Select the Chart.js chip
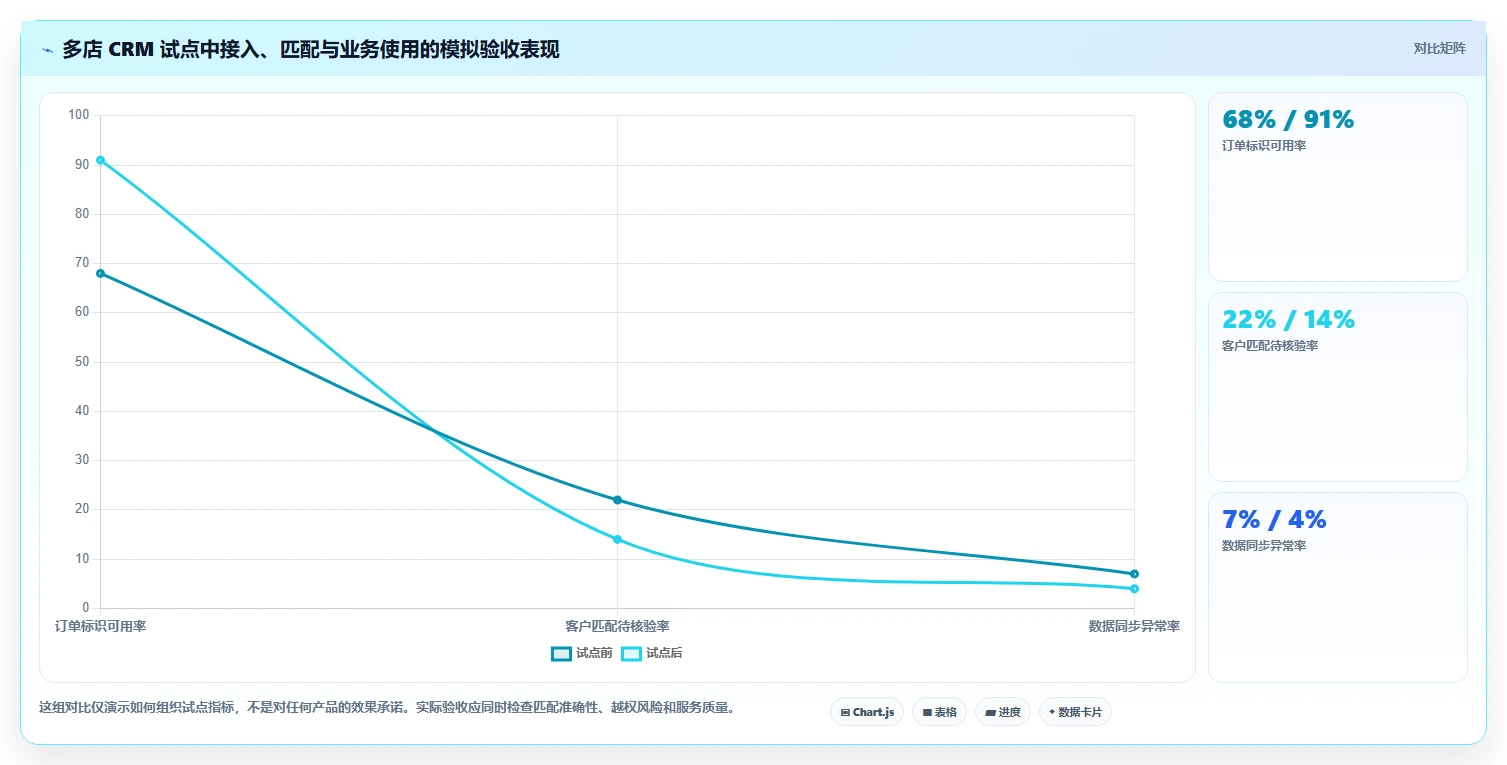This screenshot has height=765, width=1507. (x=867, y=712)
